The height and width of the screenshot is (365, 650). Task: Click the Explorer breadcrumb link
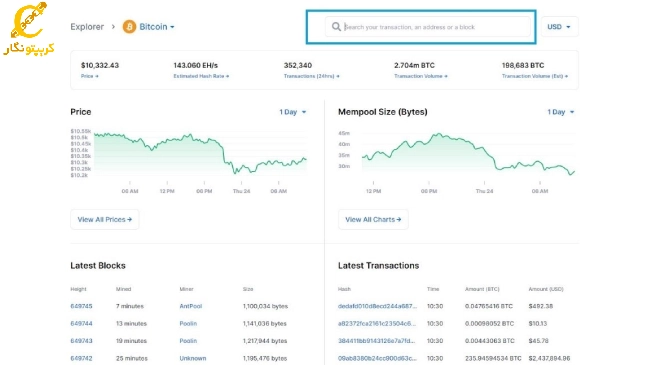[x=87, y=27]
